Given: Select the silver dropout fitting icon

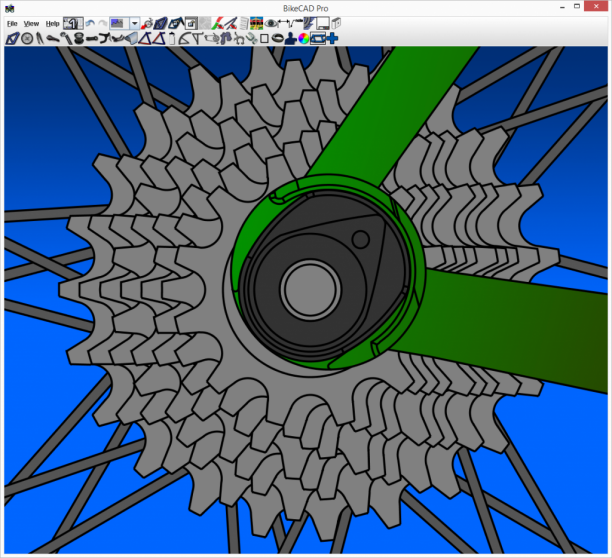Looking at the screenshot, I should tap(252, 39).
